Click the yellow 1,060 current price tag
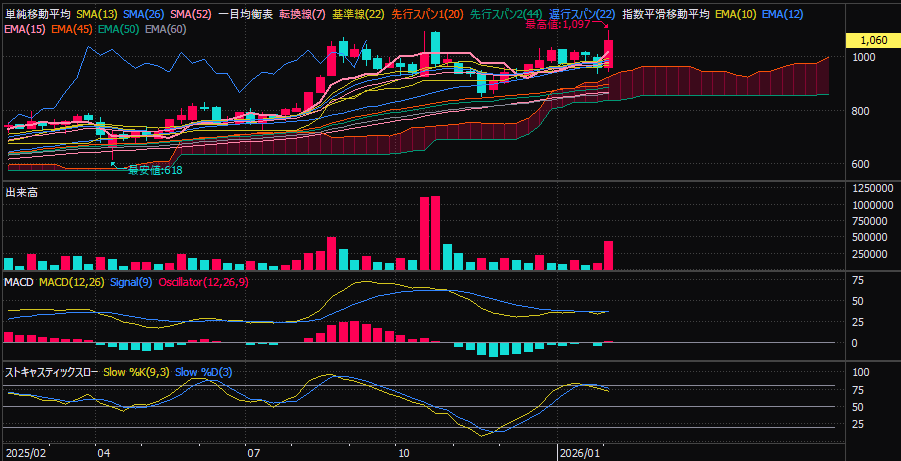 point(872,40)
